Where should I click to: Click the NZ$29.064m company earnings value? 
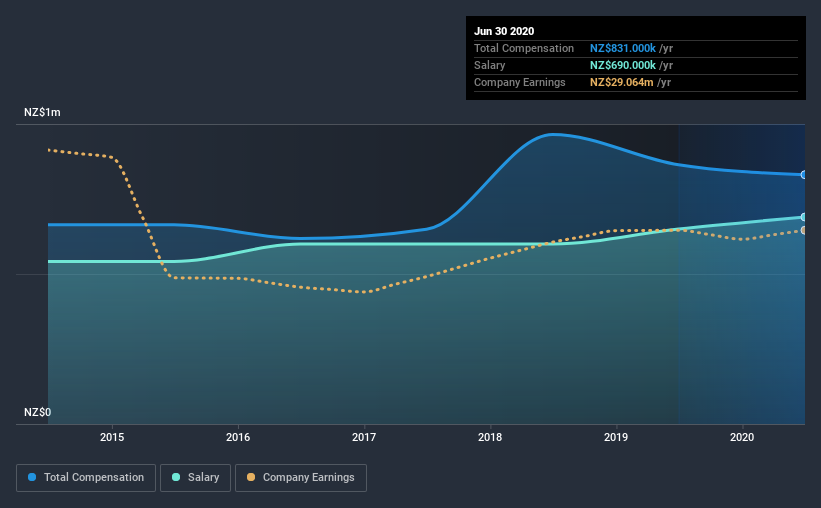622,82
